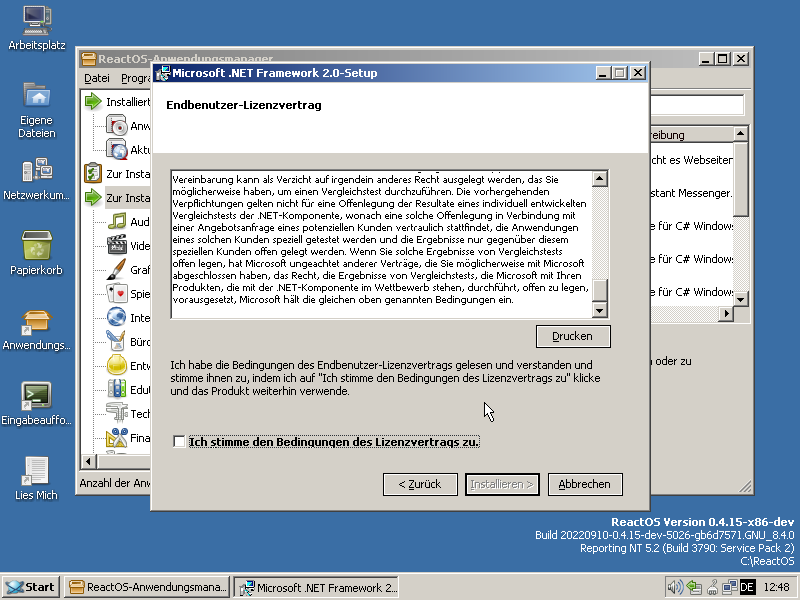Image resolution: width=800 pixels, height=600 pixels.
Task: Select the Büro category office icon
Action: [116, 341]
